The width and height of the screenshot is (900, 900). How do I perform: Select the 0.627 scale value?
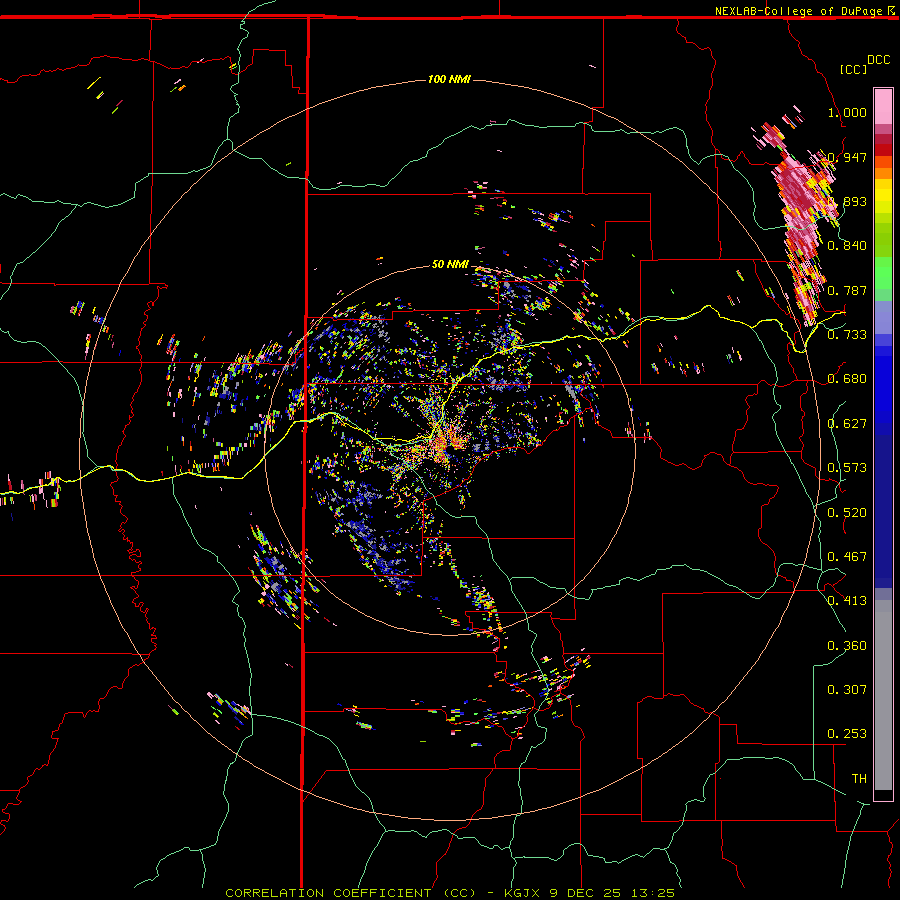(847, 424)
